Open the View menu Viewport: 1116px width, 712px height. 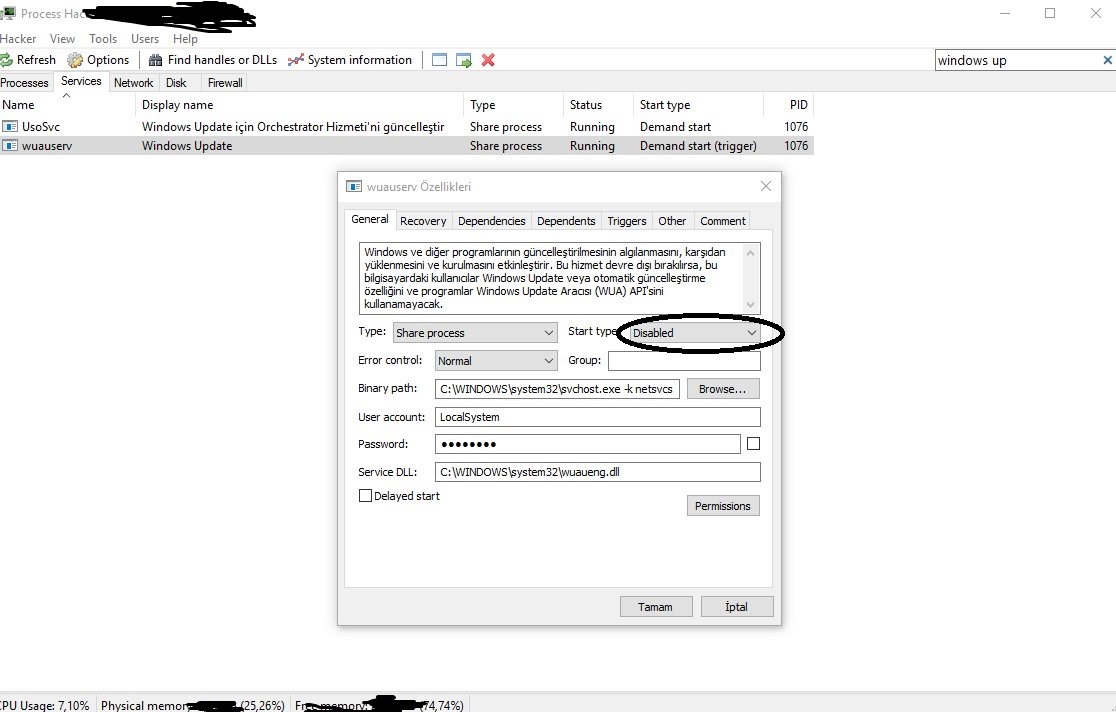[x=62, y=38]
